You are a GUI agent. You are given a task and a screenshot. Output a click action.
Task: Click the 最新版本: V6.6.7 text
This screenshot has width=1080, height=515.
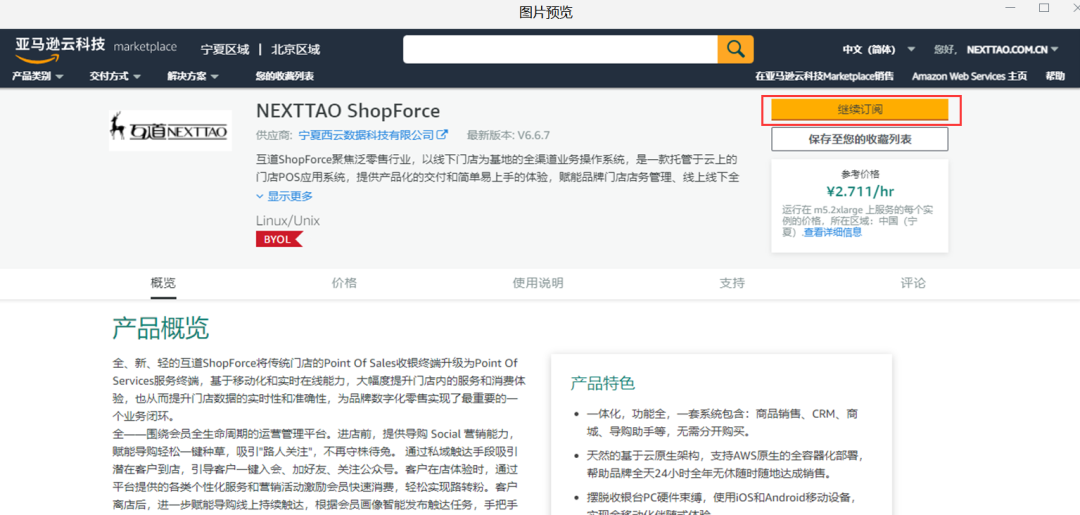click(x=508, y=134)
